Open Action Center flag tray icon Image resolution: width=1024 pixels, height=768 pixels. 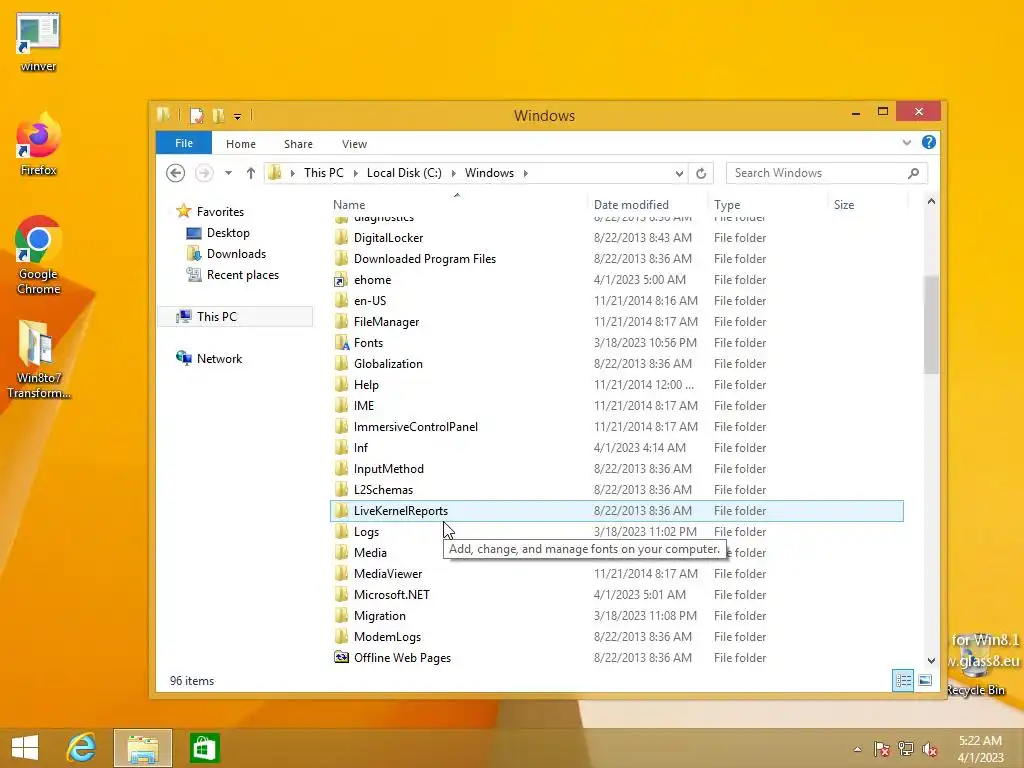(x=881, y=749)
